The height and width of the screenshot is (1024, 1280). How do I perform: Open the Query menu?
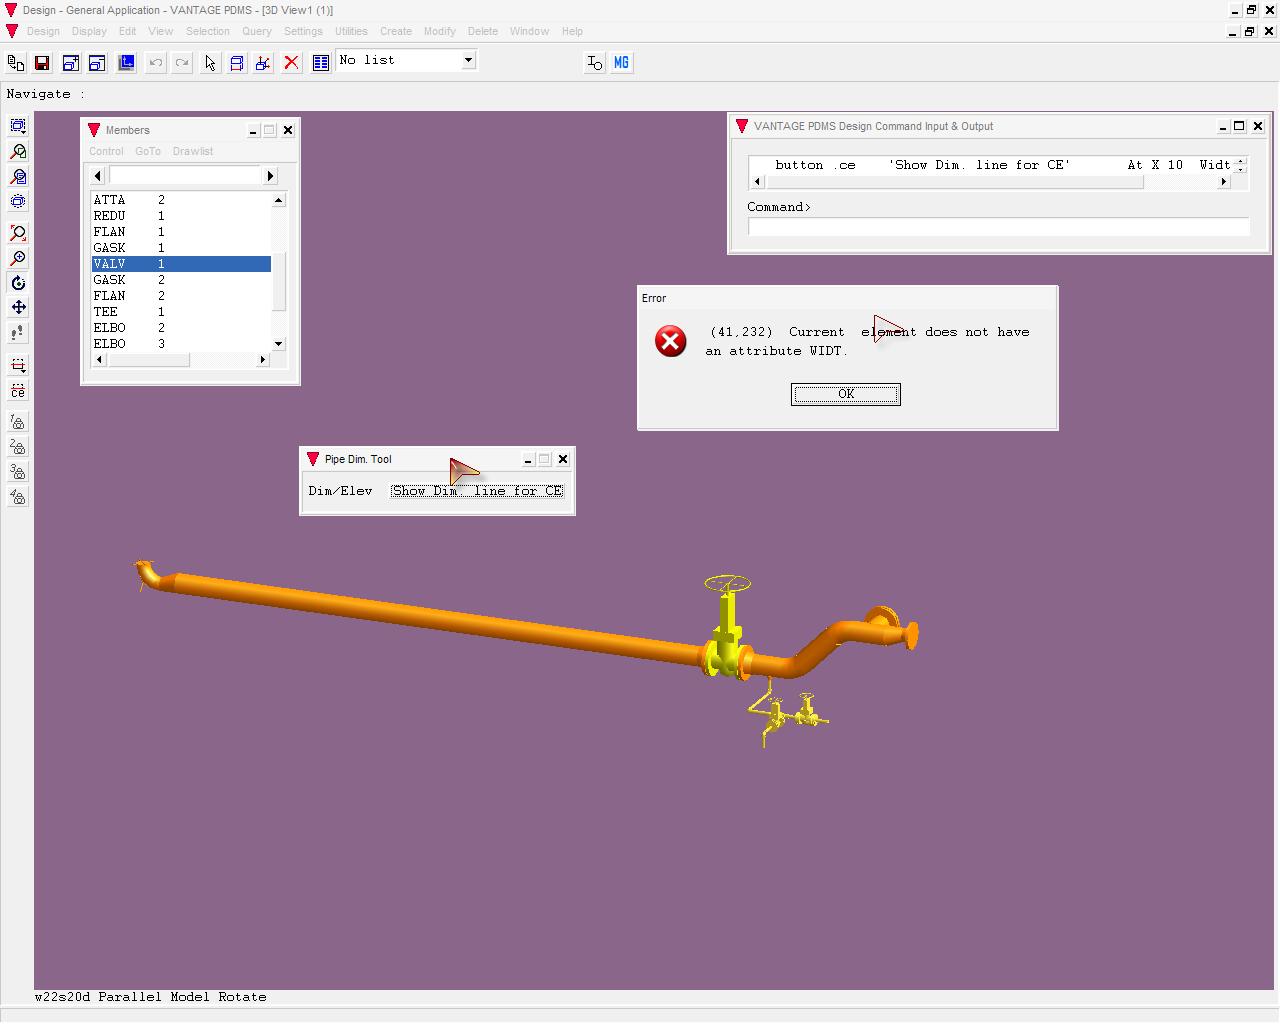coord(257,31)
